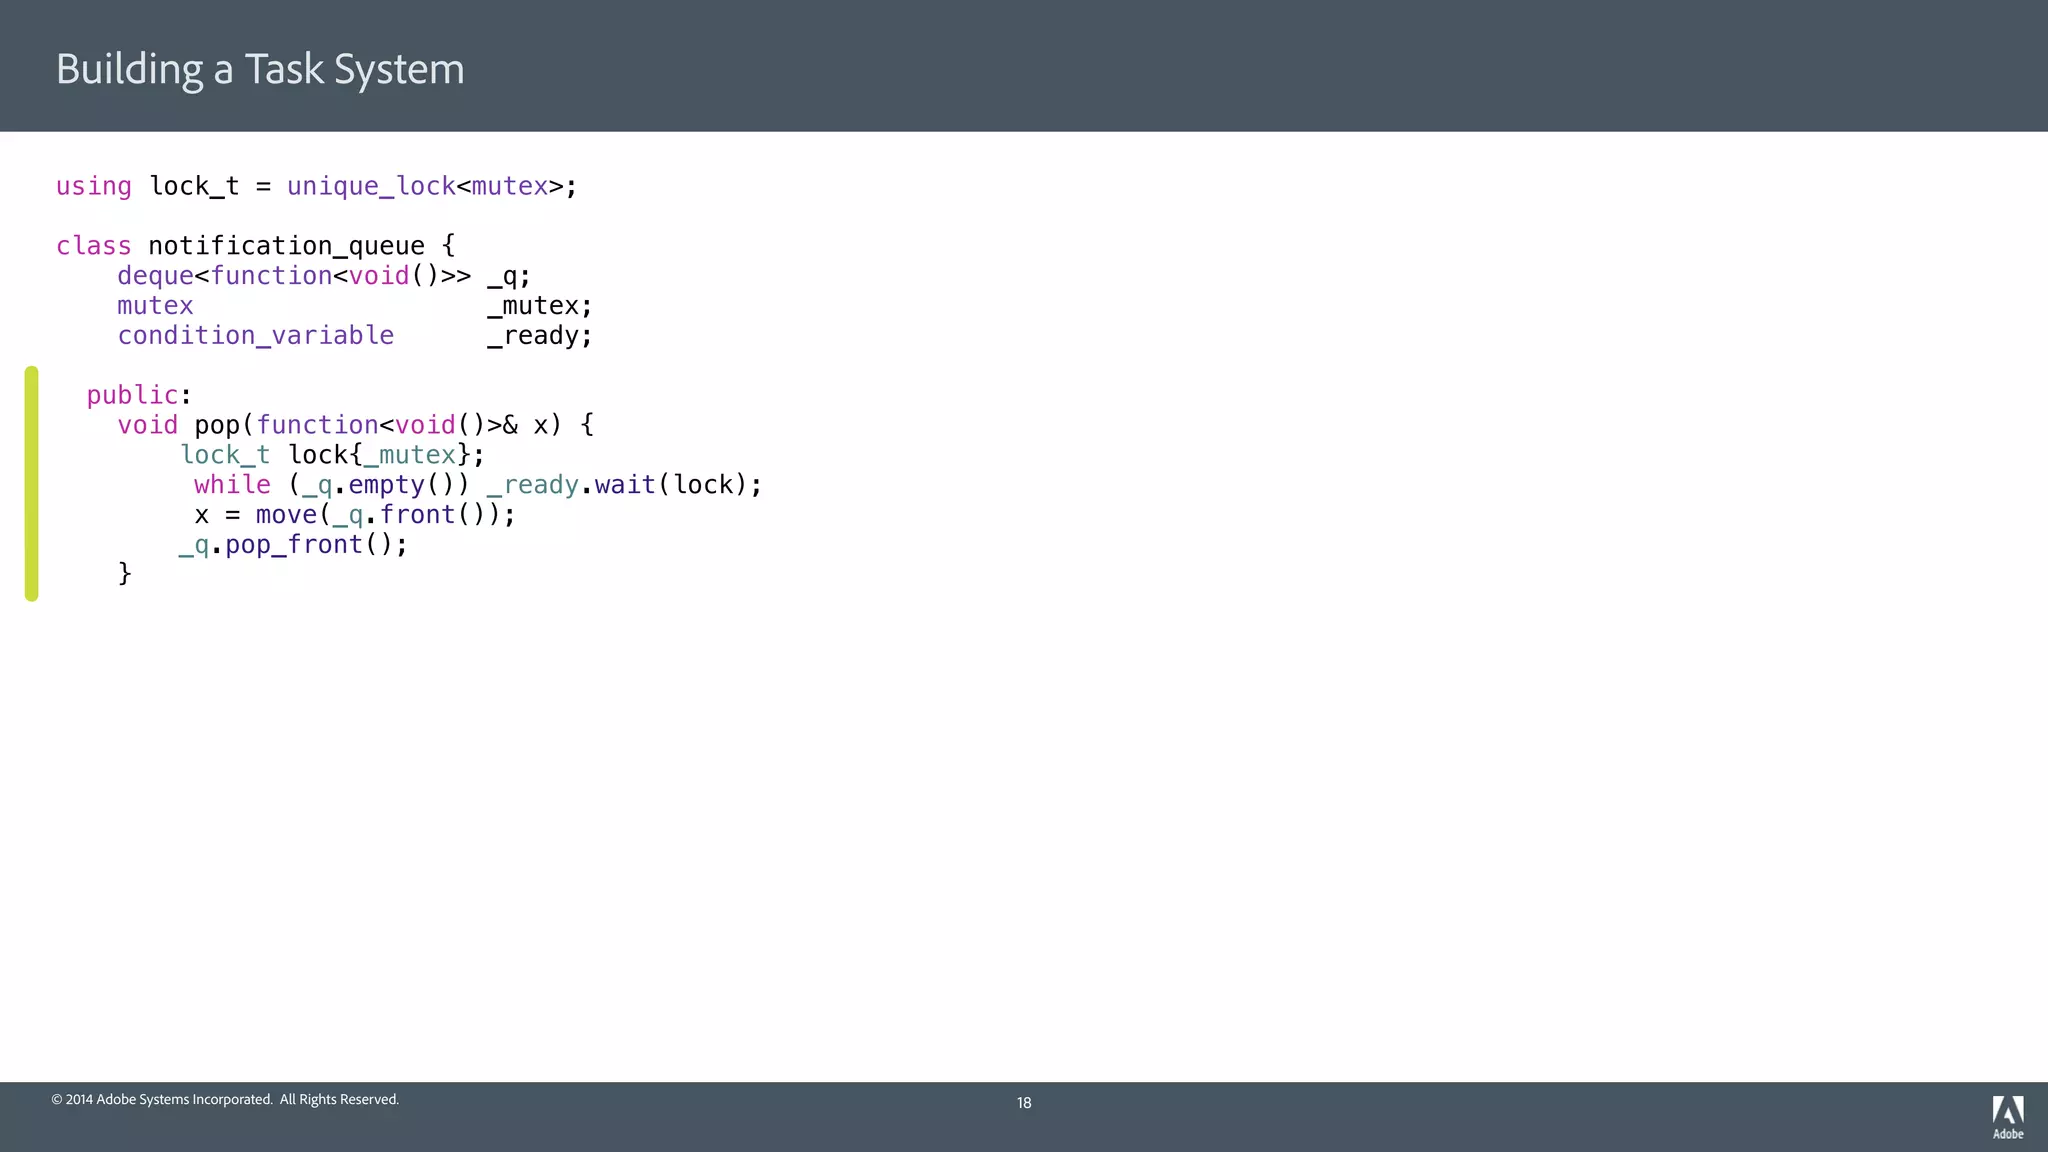Click the deque<function<void()>> declaration
The image size is (2048, 1152).
tap(293, 276)
